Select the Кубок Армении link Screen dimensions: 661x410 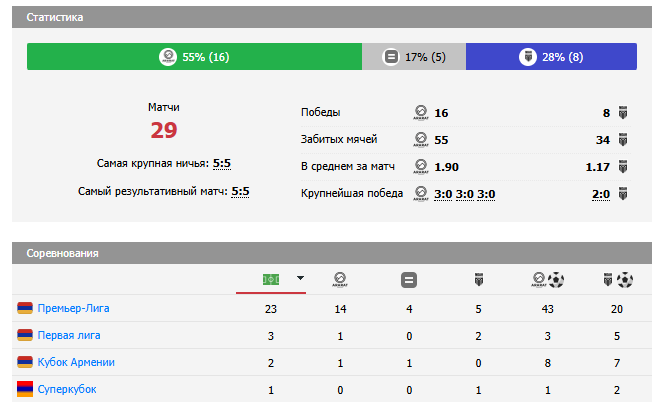pos(76,362)
